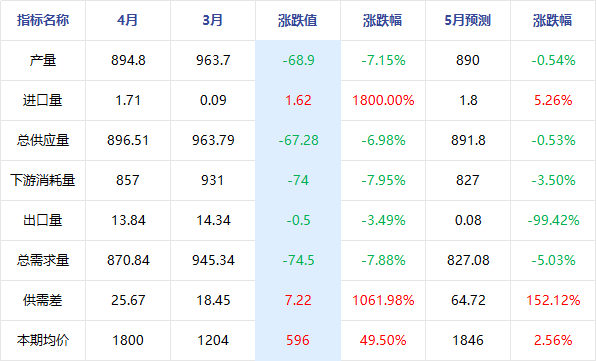The width and height of the screenshot is (596, 361).
Task: Click the -7.15% percentage cell
Action: [x=383, y=60]
